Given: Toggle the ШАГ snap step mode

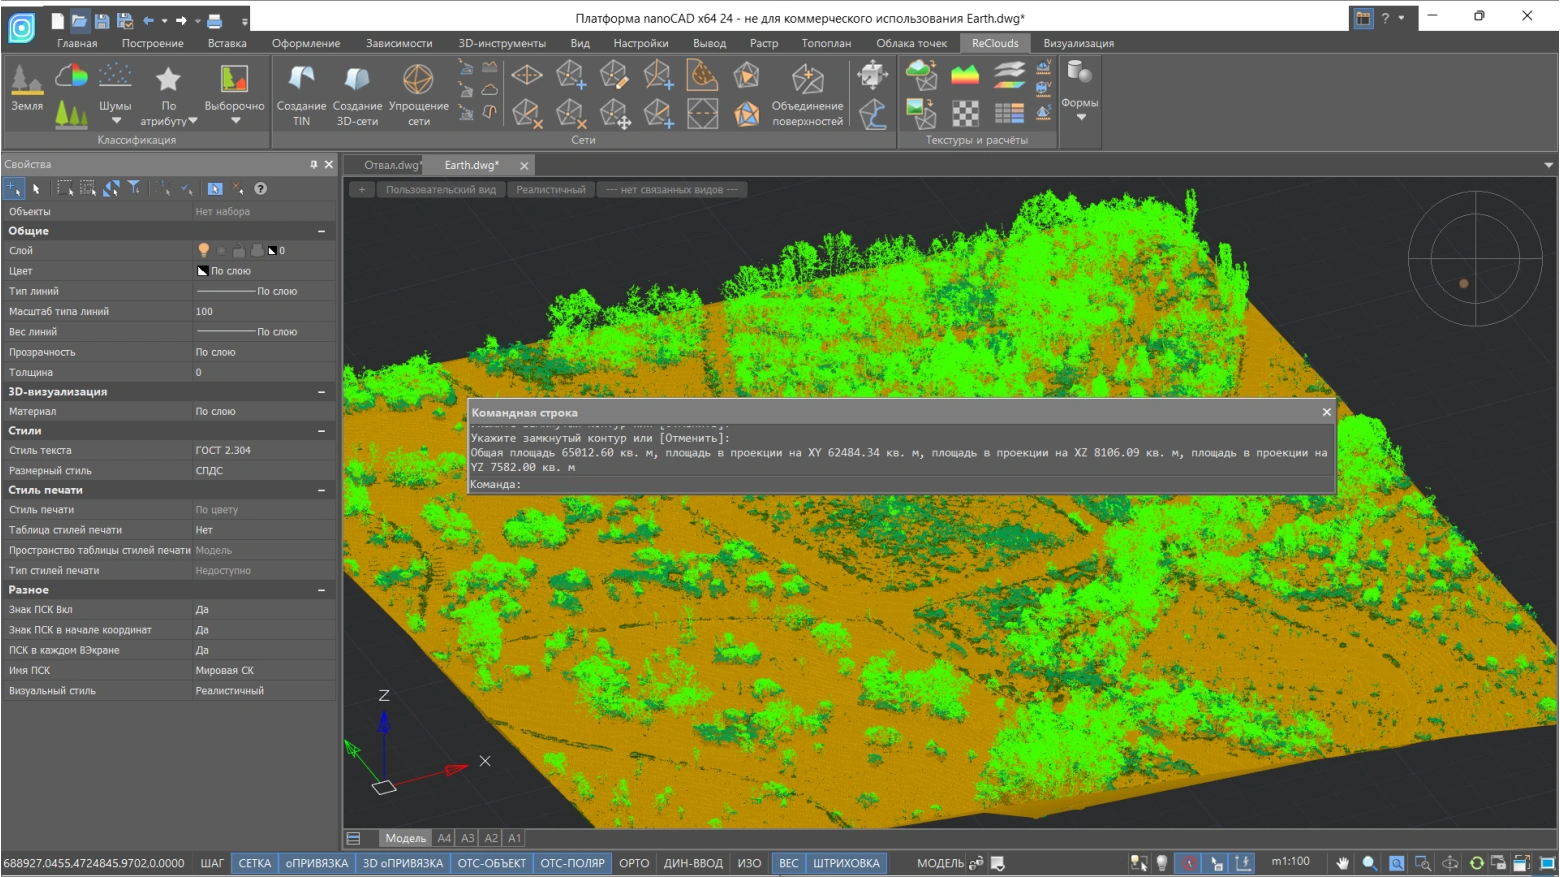Looking at the screenshot, I should pyautogui.click(x=212, y=863).
